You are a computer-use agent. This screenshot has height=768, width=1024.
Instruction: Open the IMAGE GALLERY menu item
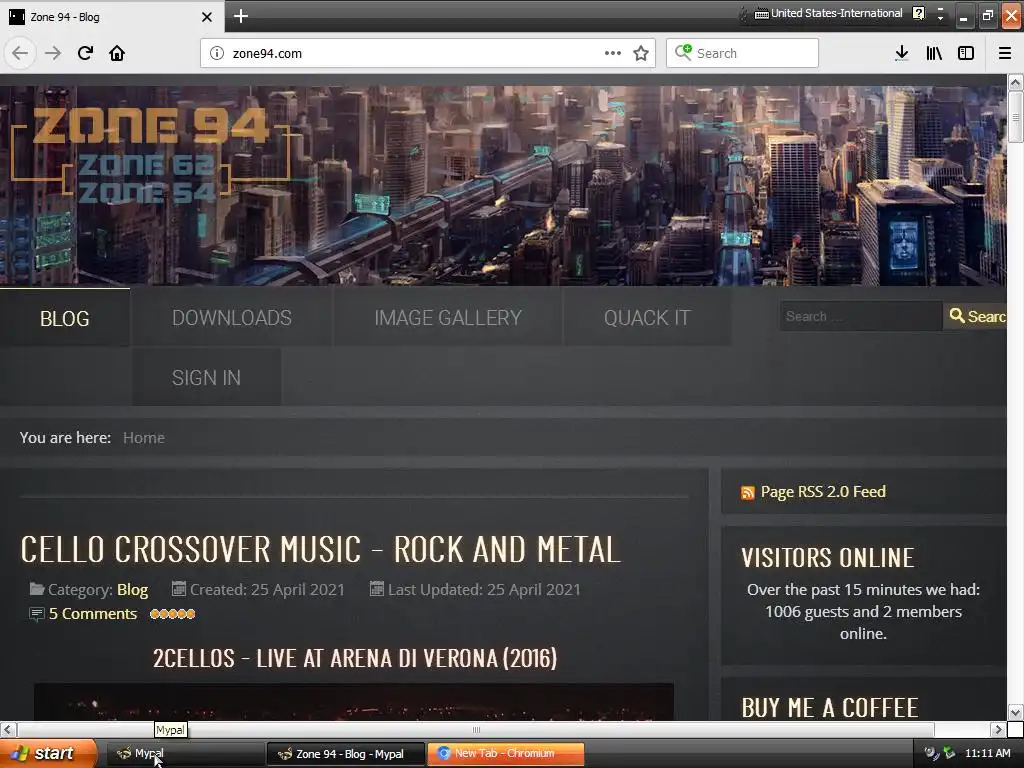[448, 317]
